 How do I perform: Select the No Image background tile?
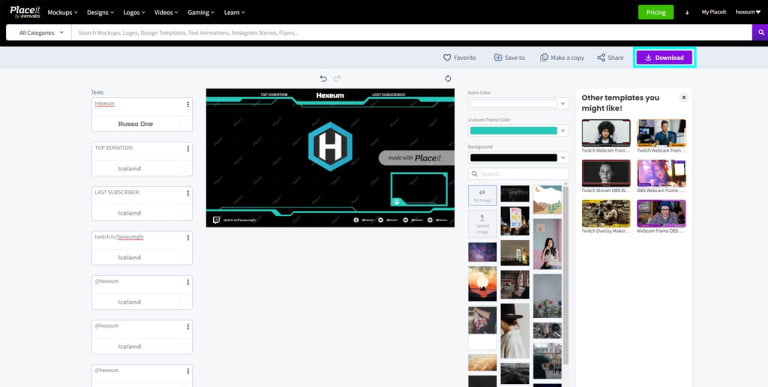[482, 195]
